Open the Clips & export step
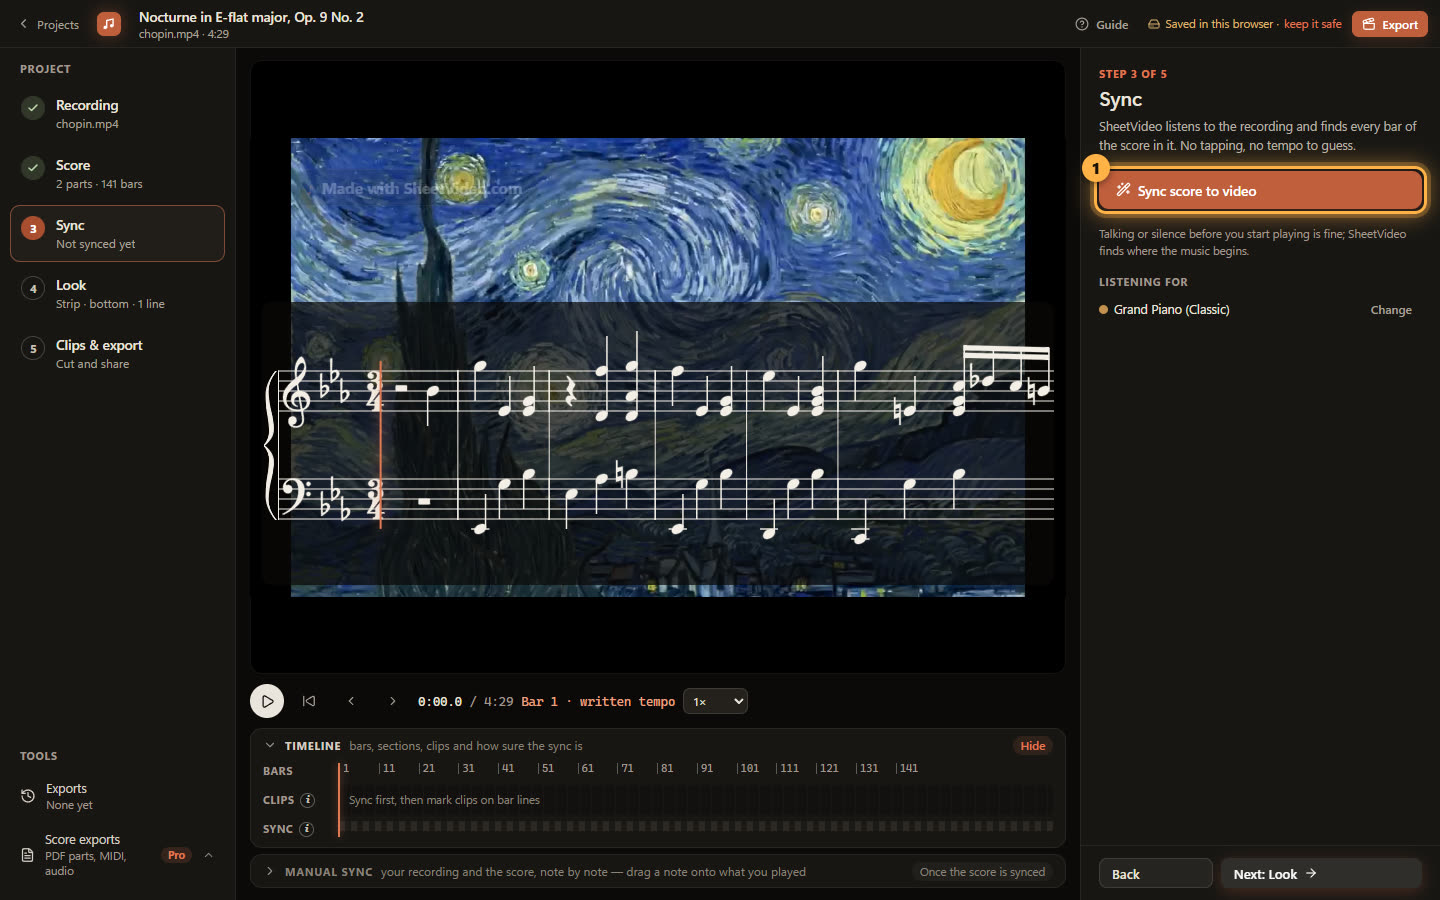1440x900 pixels. 117,354
